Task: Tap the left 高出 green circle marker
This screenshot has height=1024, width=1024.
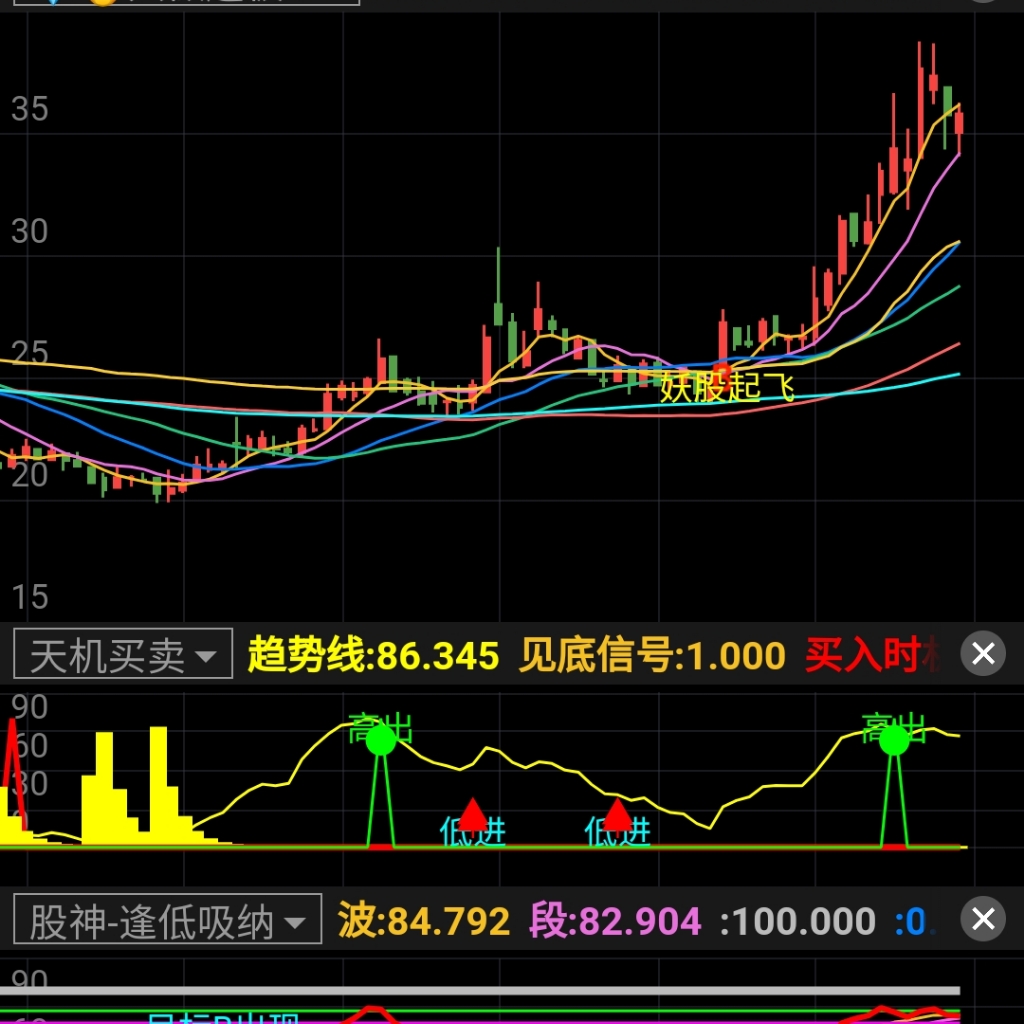Action: [x=380, y=739]
